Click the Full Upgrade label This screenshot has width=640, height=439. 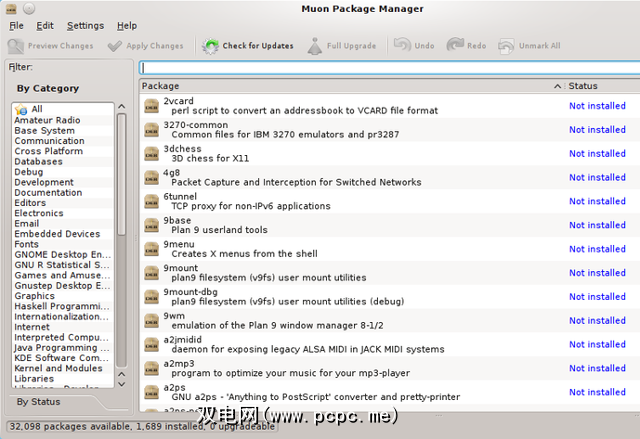click(x=351, y=46)
